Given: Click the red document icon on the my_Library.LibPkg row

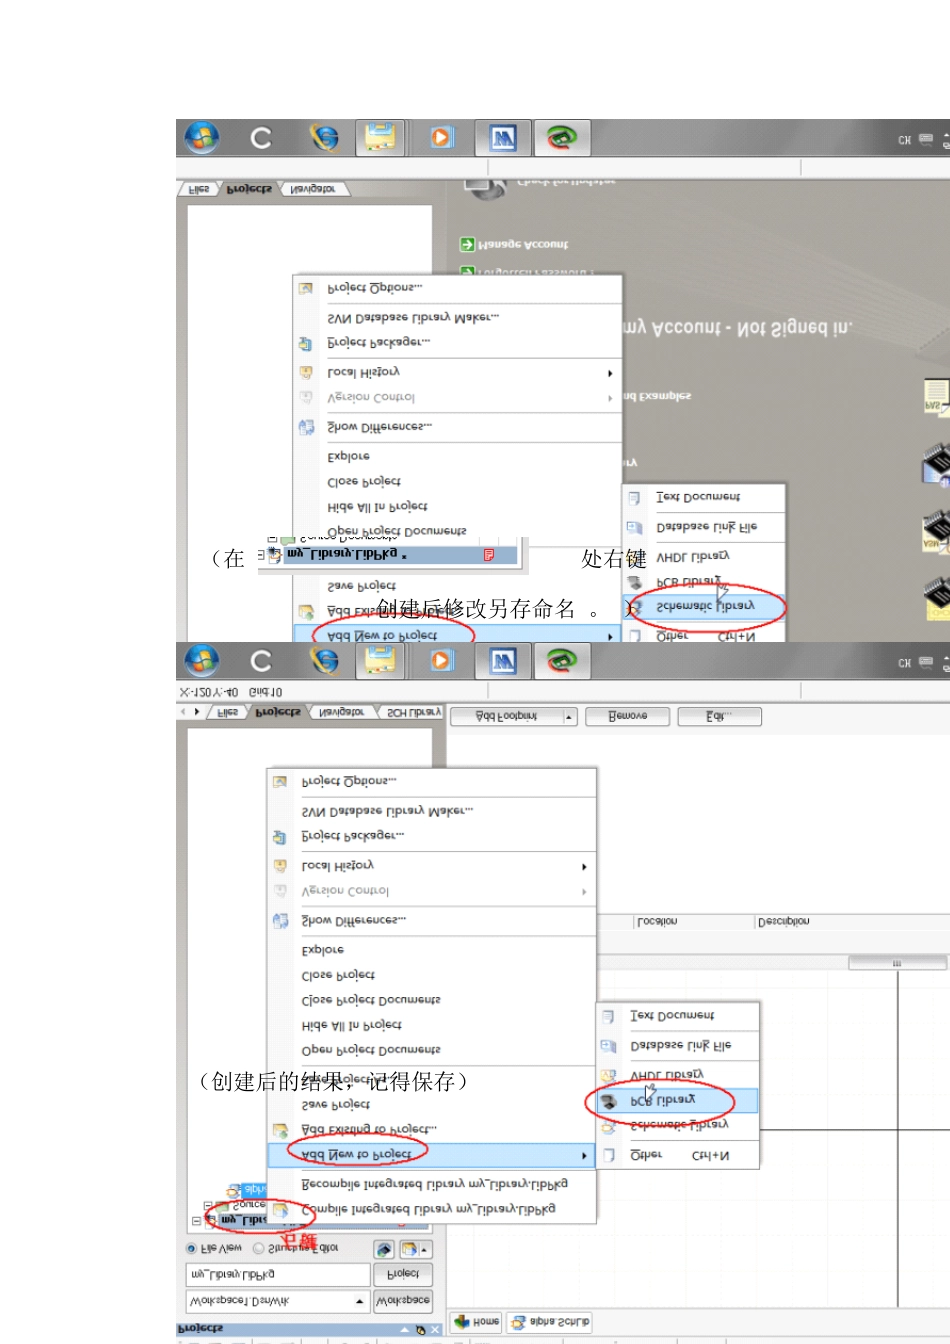Looking at the screenshot, I should coord(489,555).
